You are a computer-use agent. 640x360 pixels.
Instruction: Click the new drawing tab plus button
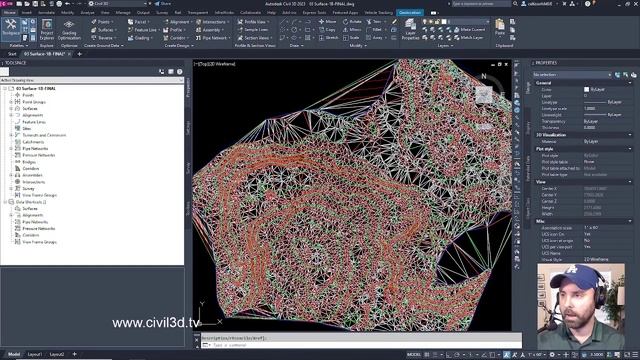[80, 54]
